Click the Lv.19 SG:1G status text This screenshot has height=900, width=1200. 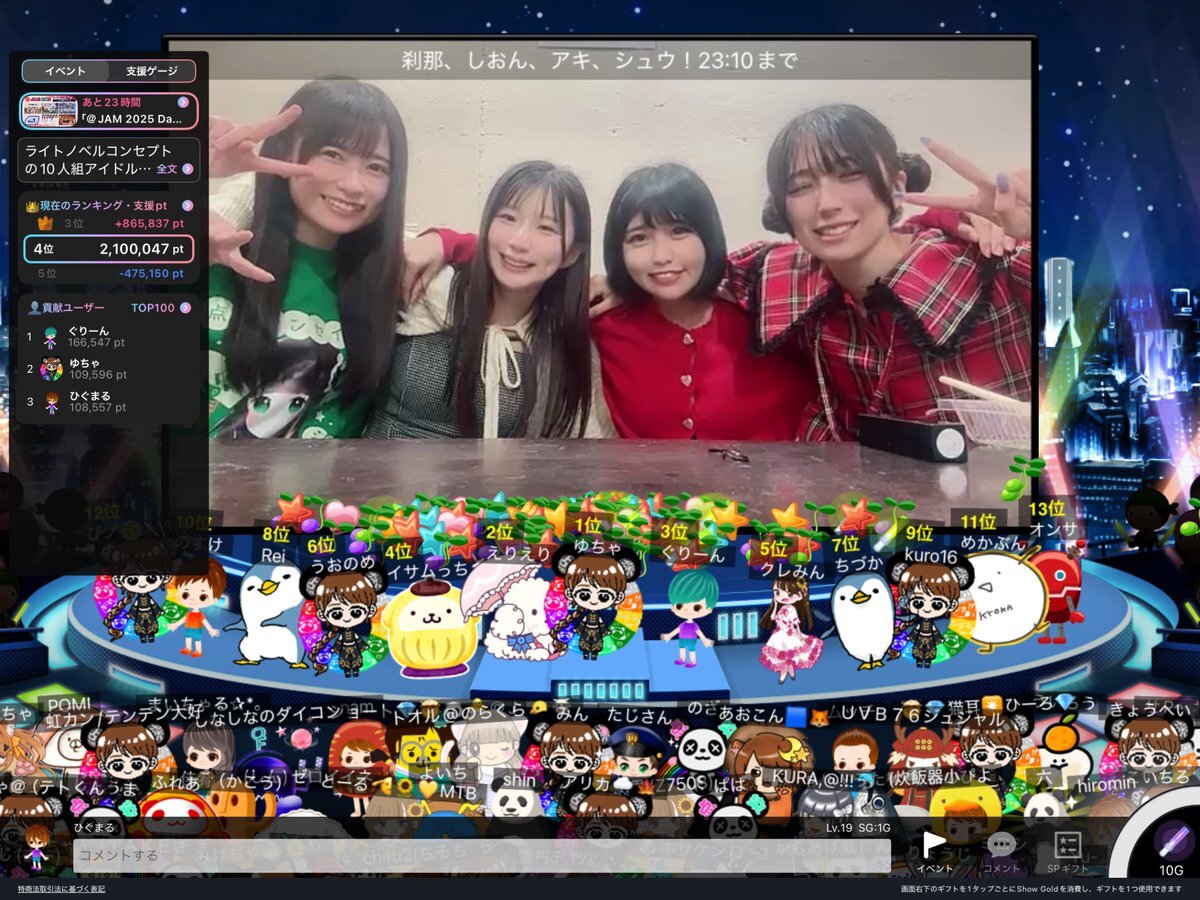859,828
